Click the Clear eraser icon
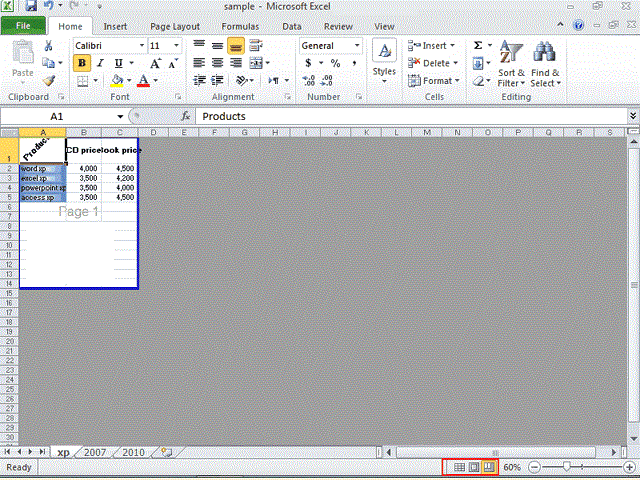The height and width of the screenshot is (480, 640). click(478, 81)
